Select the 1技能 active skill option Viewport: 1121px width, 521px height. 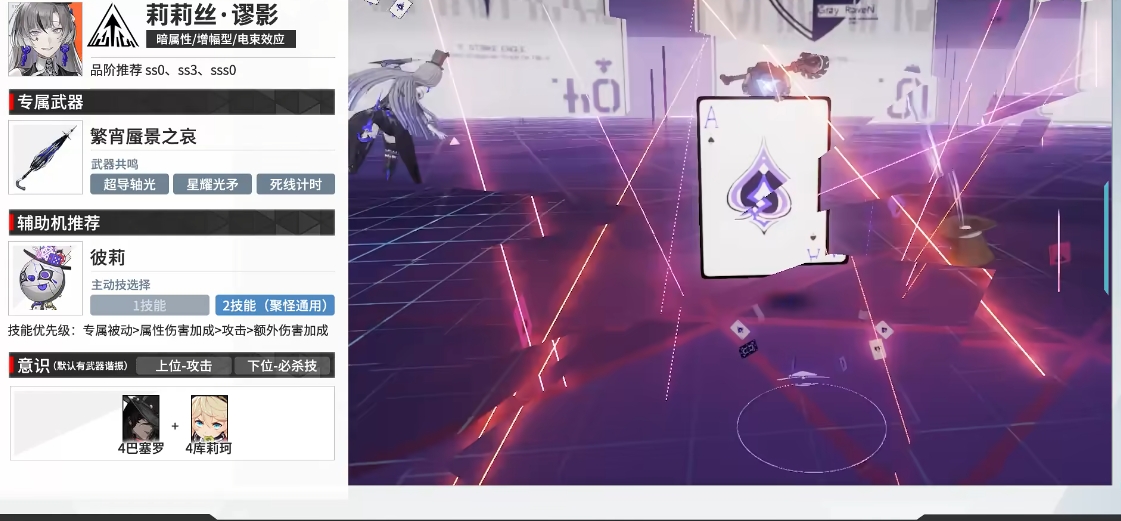[149, 305]
